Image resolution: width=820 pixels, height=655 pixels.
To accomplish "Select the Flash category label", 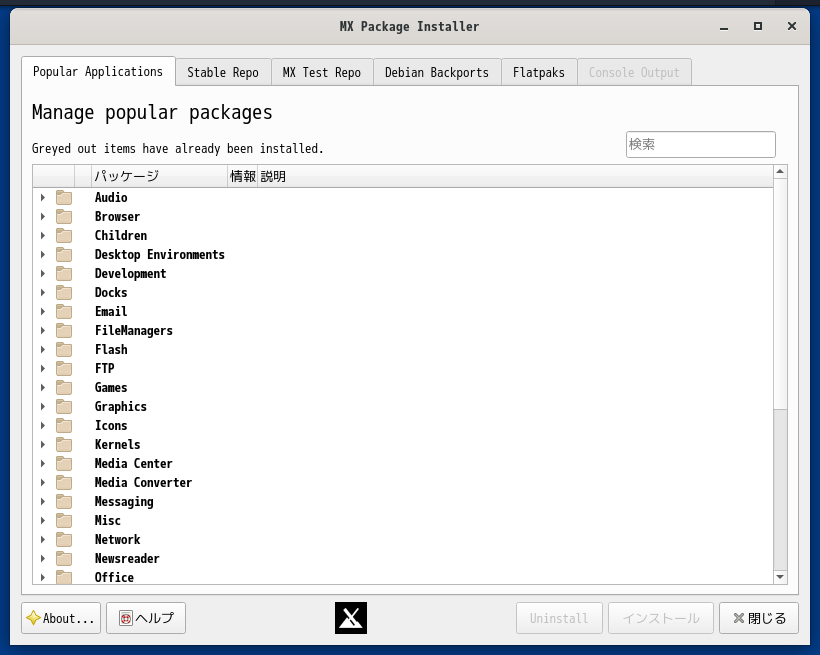I will point(111,349).
